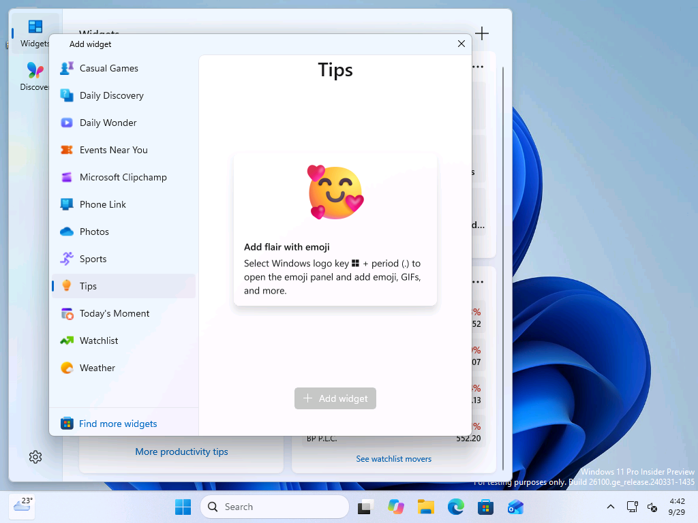The image size is (698, 523).
Task: Click the network status tray icon
Action: (632, 507)
